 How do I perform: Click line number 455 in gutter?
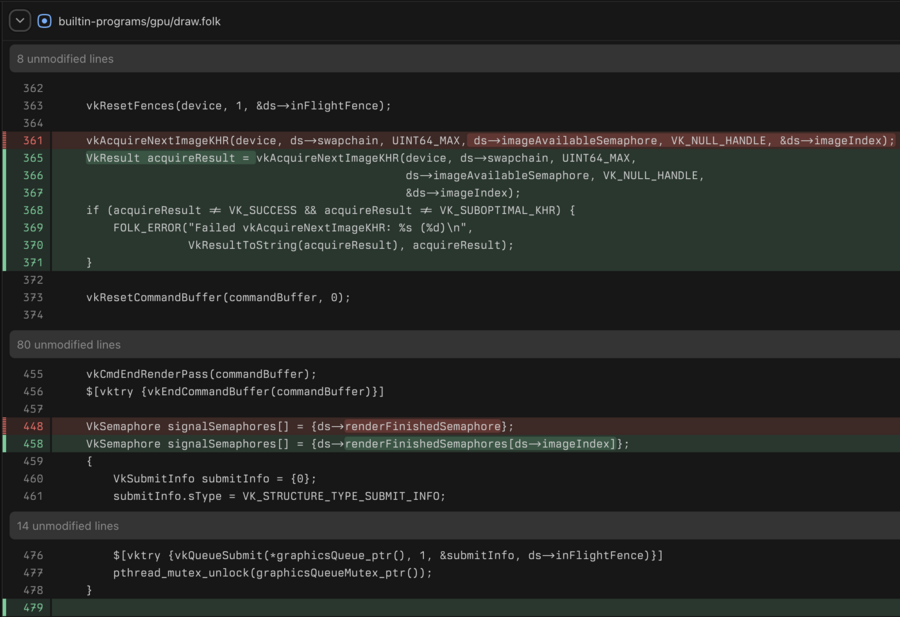(33, 374)
